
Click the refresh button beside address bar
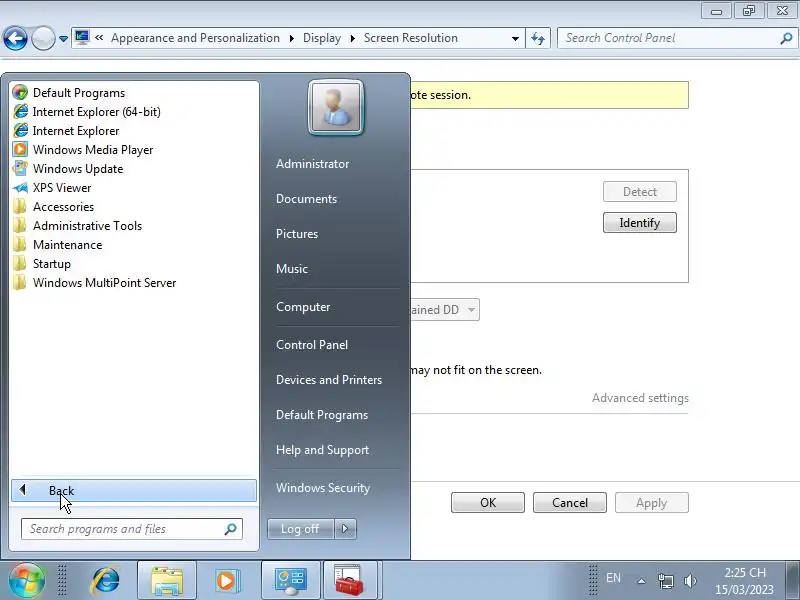pyautogui.click(x=538, y=38)
